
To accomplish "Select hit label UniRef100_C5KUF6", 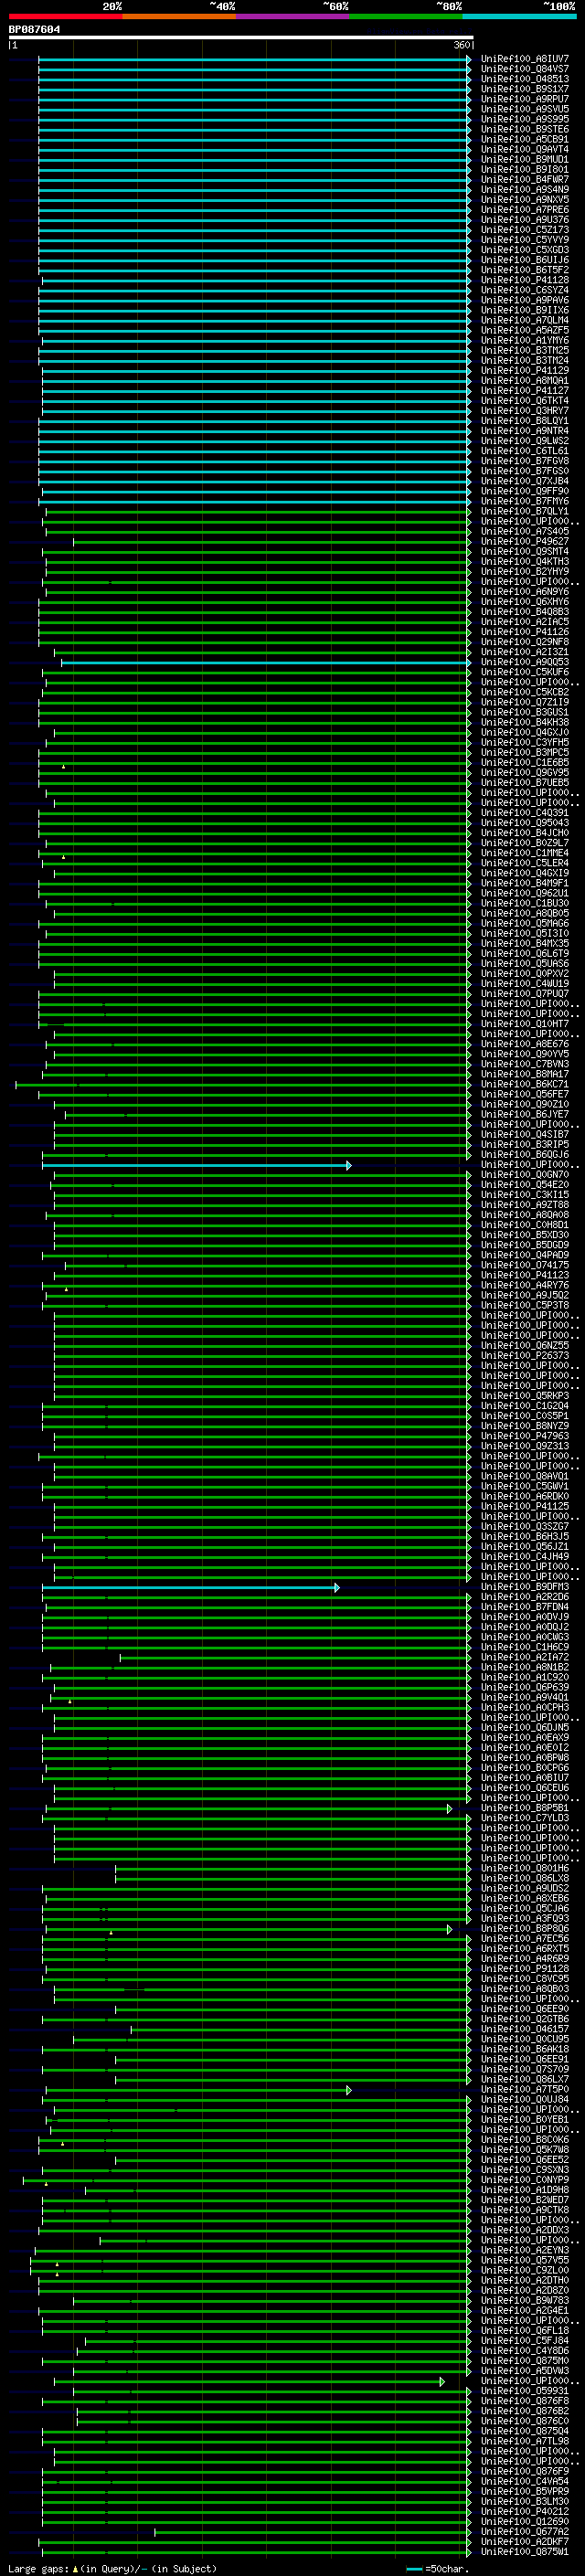I will click(x=524, y=672).
